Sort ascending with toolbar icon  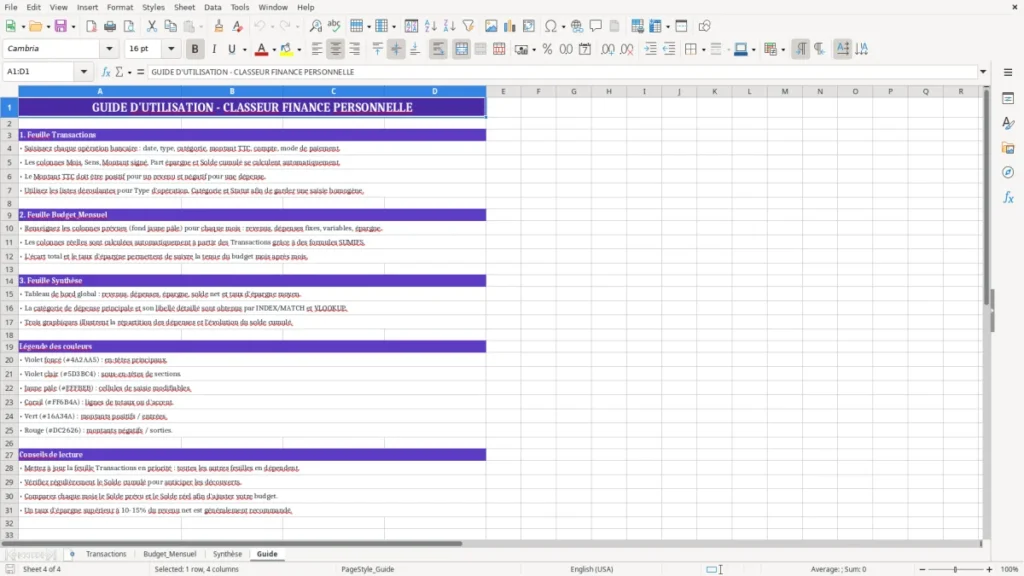[x=430, y=26]
